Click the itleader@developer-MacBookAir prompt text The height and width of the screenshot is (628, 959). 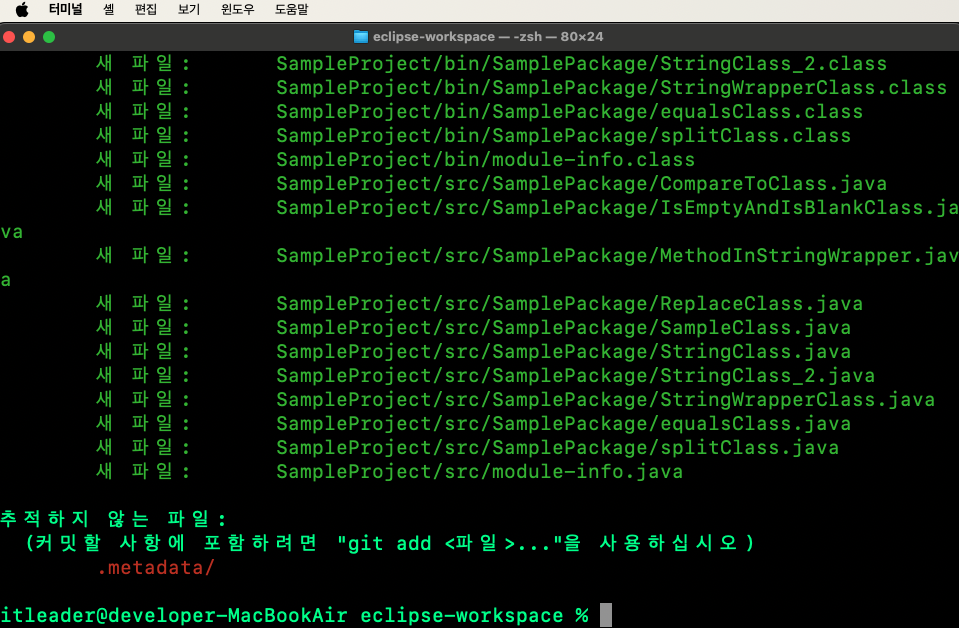pos(174,615)
